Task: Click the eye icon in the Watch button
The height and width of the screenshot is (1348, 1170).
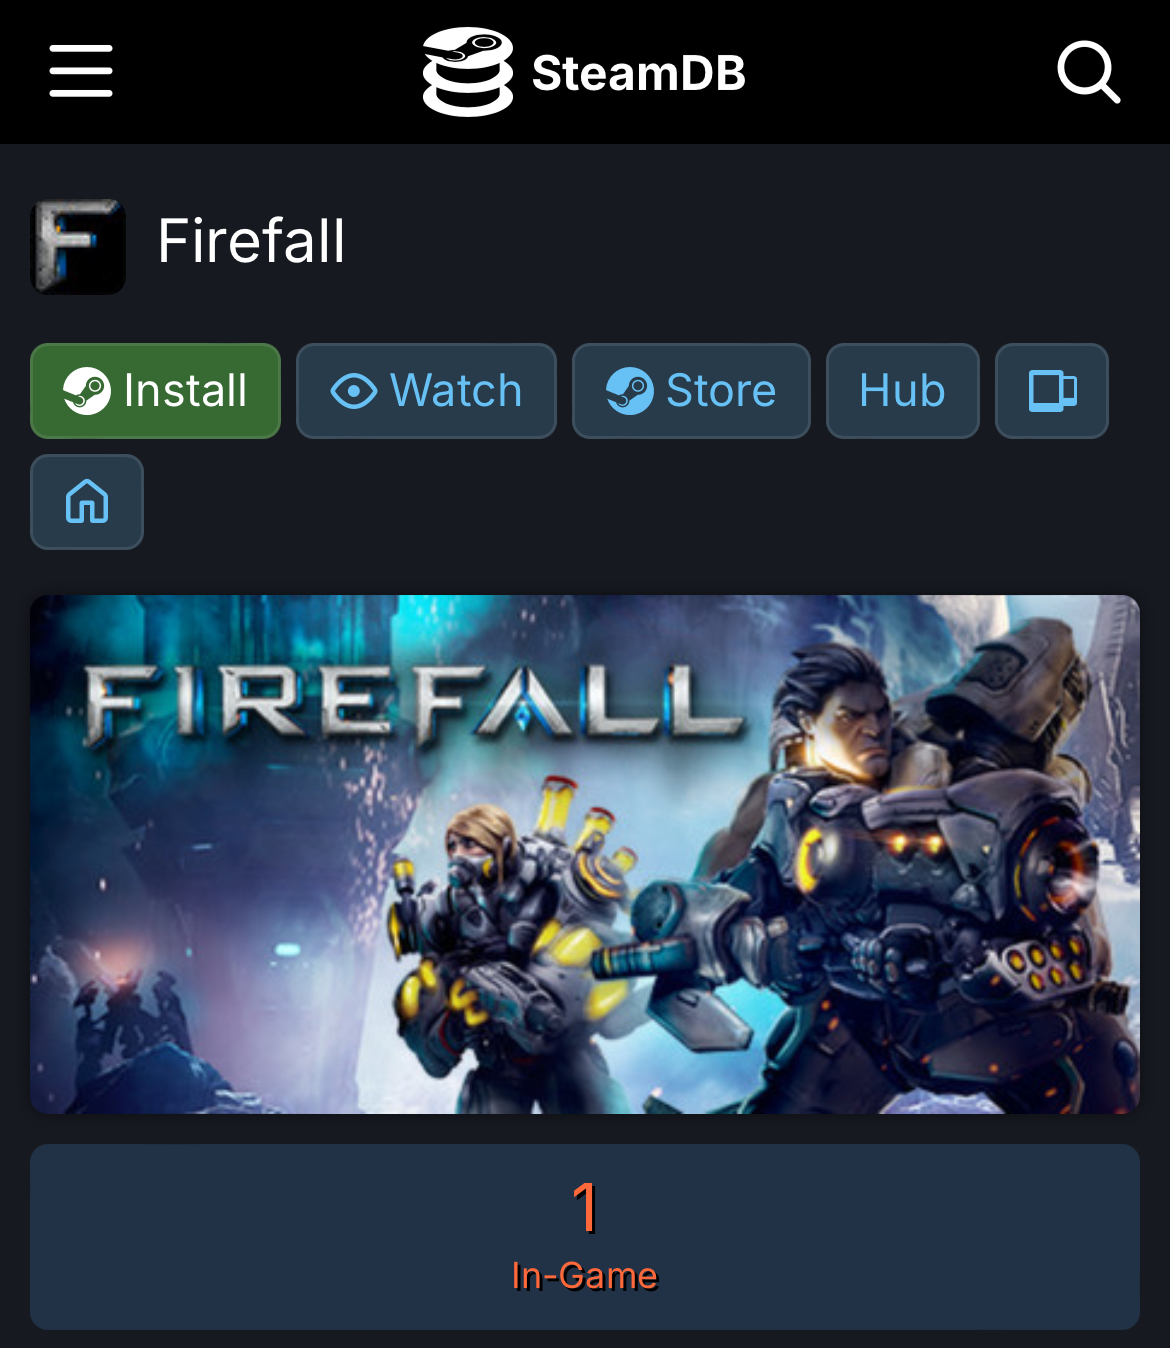Action: click(x=354, y=391)
